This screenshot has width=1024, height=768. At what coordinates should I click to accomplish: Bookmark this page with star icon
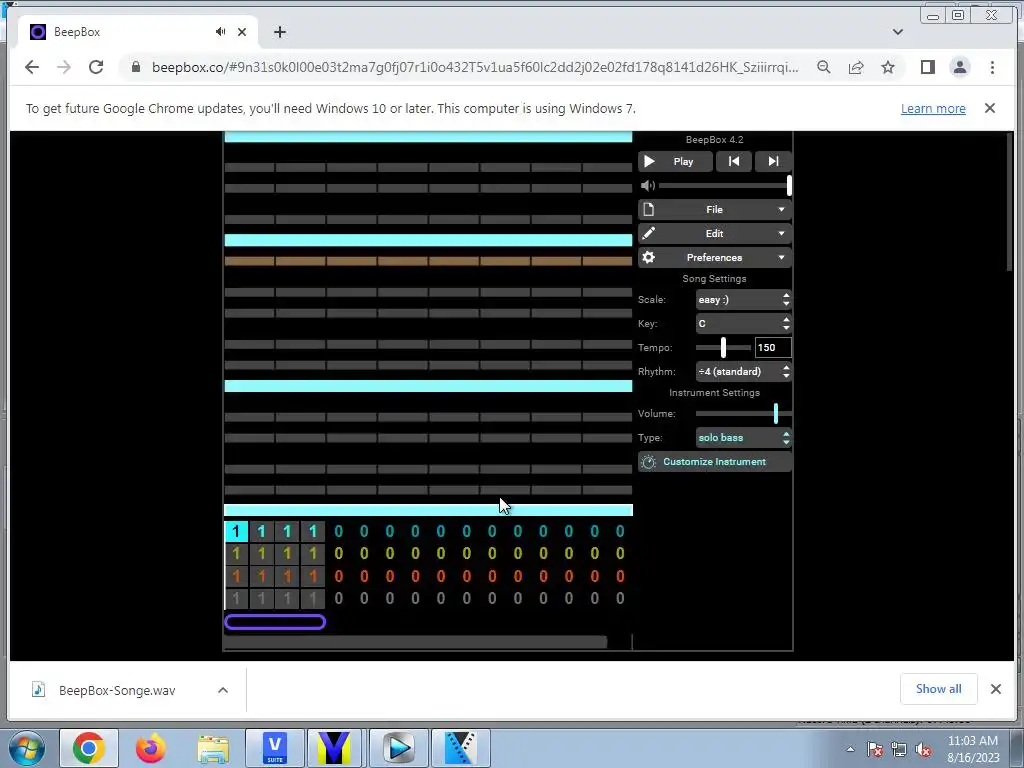click(x=888, y=67)
